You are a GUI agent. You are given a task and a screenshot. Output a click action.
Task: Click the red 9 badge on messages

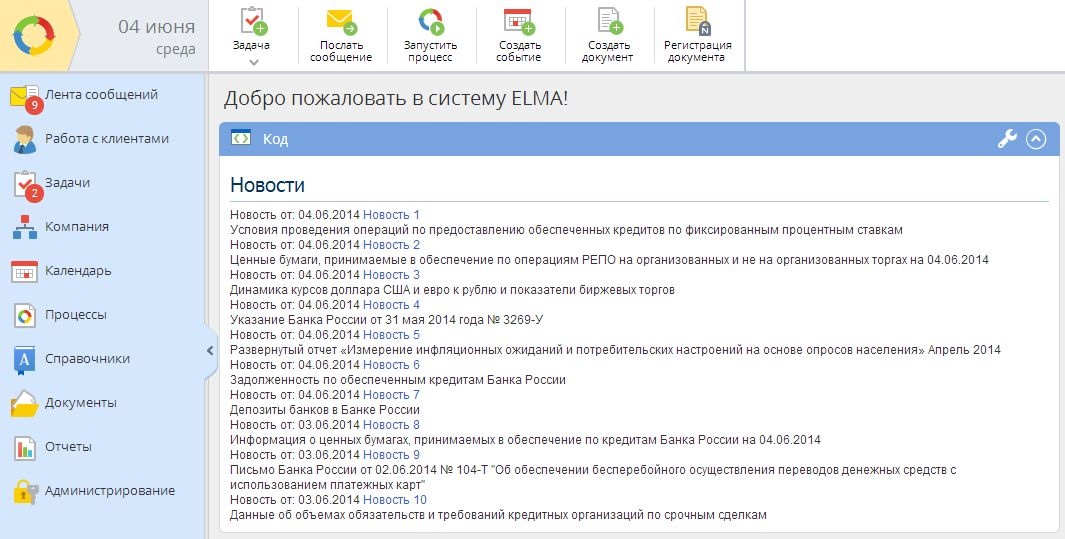(x=35, y=105)
